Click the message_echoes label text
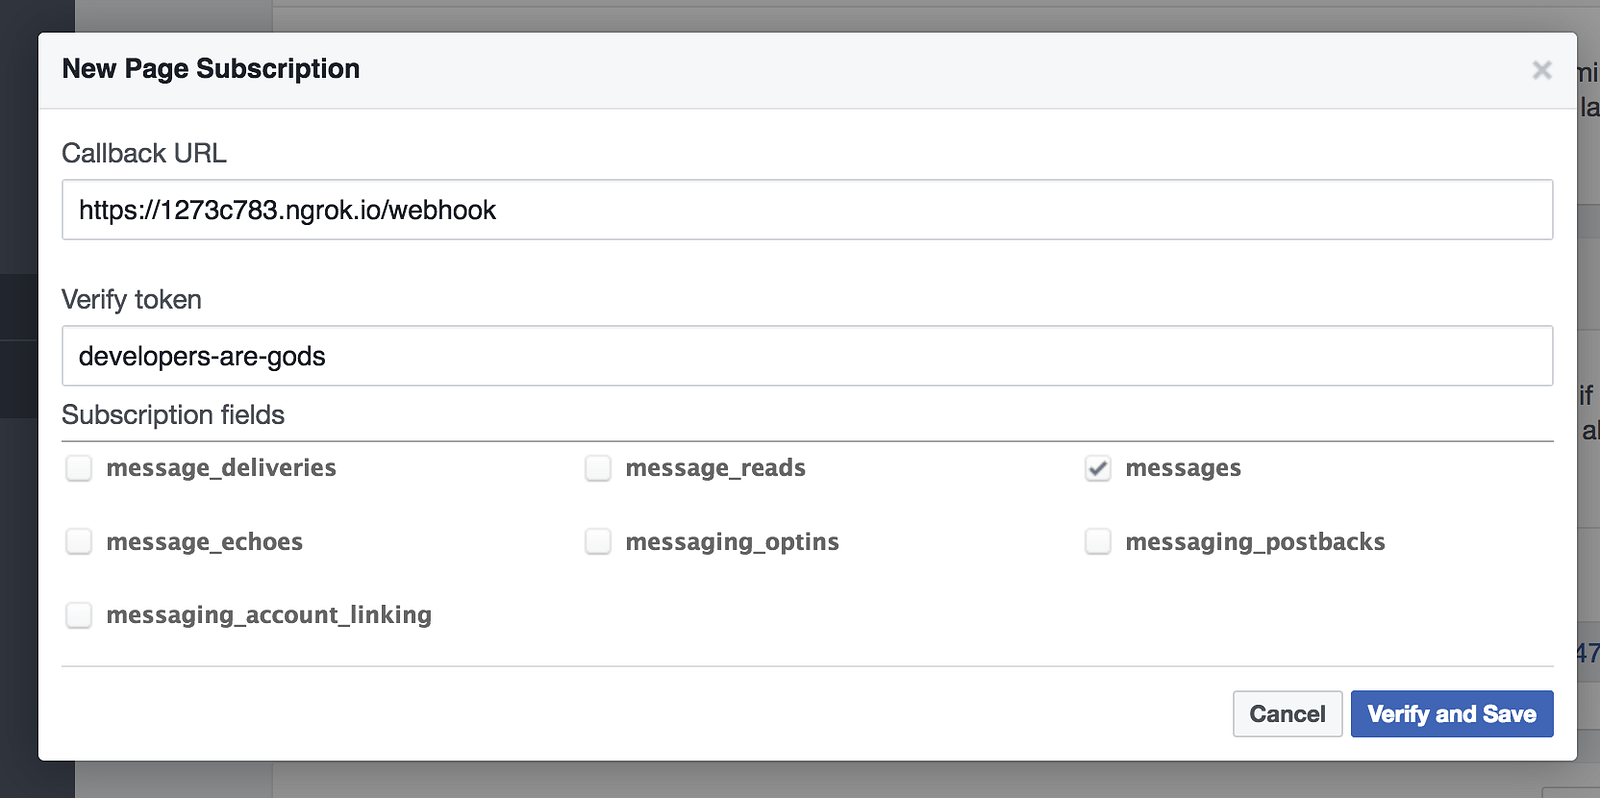Screen dimensions: 1600x798 pos(204,542)
